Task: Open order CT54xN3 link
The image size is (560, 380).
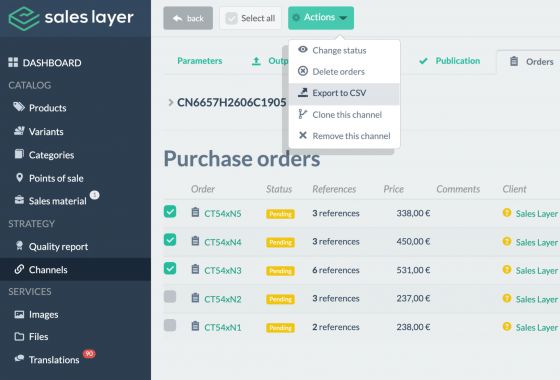Action: click(223, 271)
